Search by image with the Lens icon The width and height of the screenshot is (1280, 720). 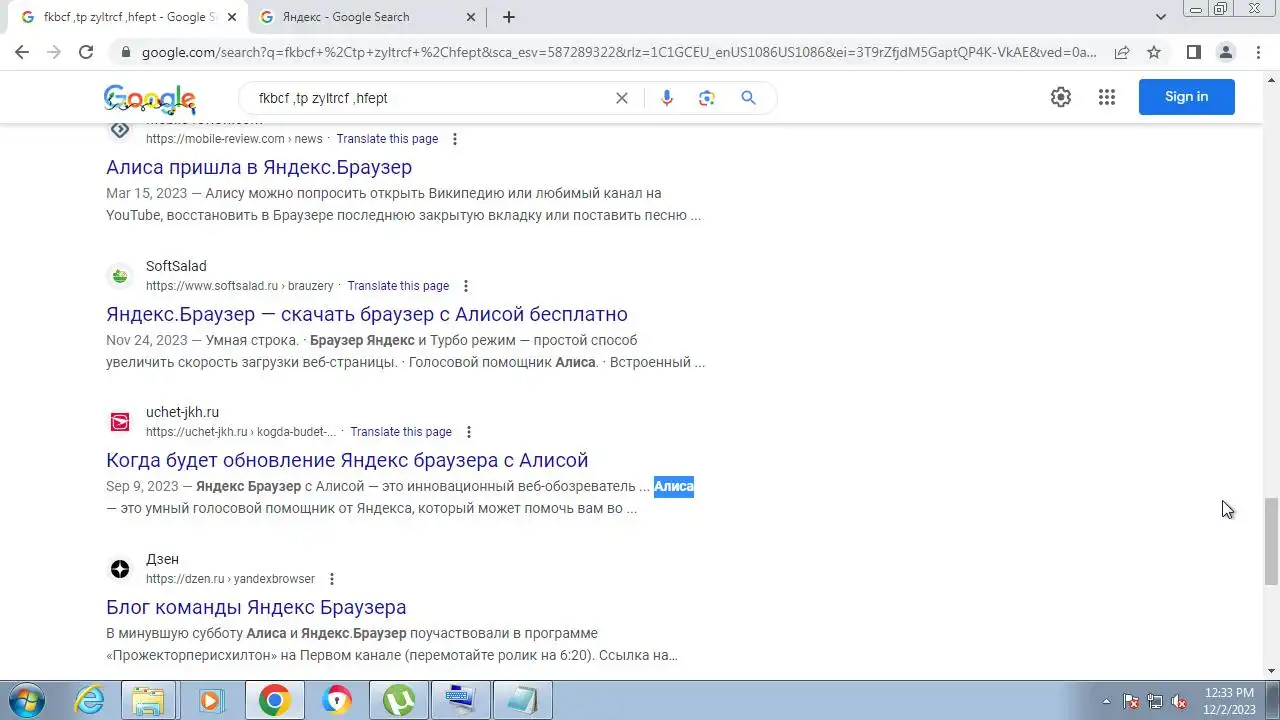coord(707,98)
